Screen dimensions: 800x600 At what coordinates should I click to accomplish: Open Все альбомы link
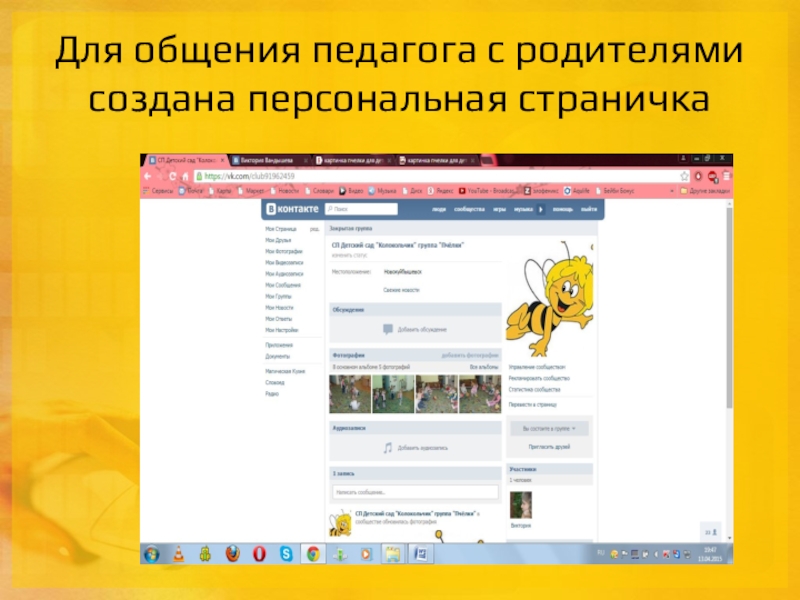pos(484,367)
